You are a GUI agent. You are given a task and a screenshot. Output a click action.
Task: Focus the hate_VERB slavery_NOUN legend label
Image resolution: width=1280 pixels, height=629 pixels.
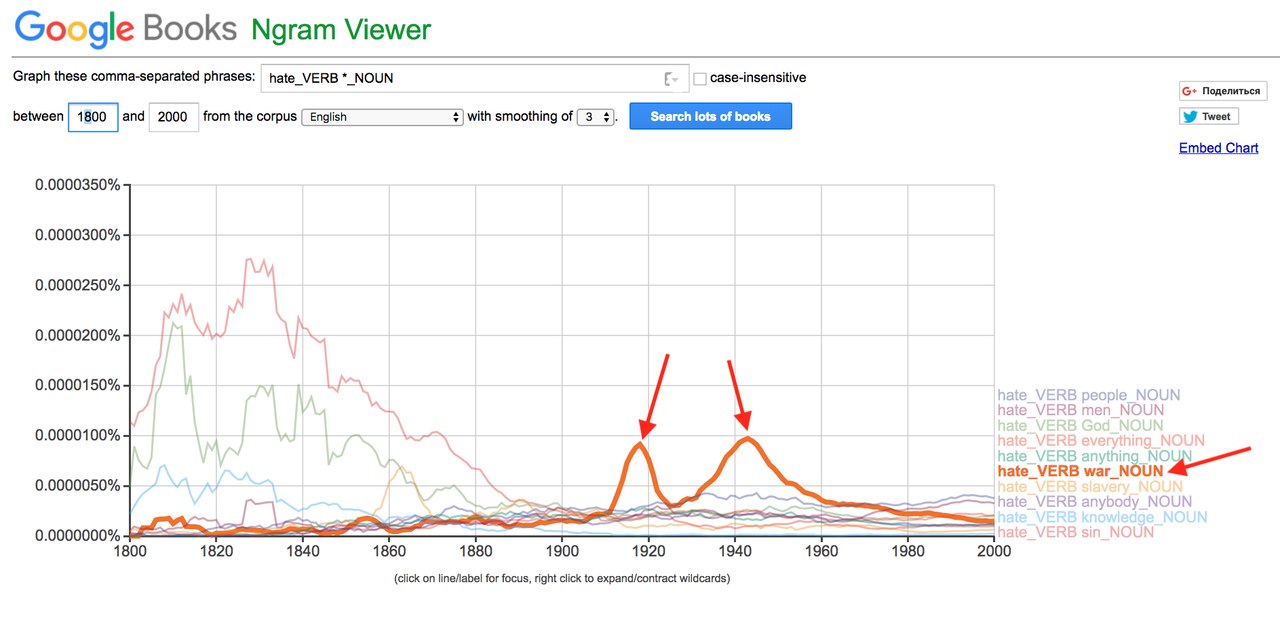tap(1090, 486)
